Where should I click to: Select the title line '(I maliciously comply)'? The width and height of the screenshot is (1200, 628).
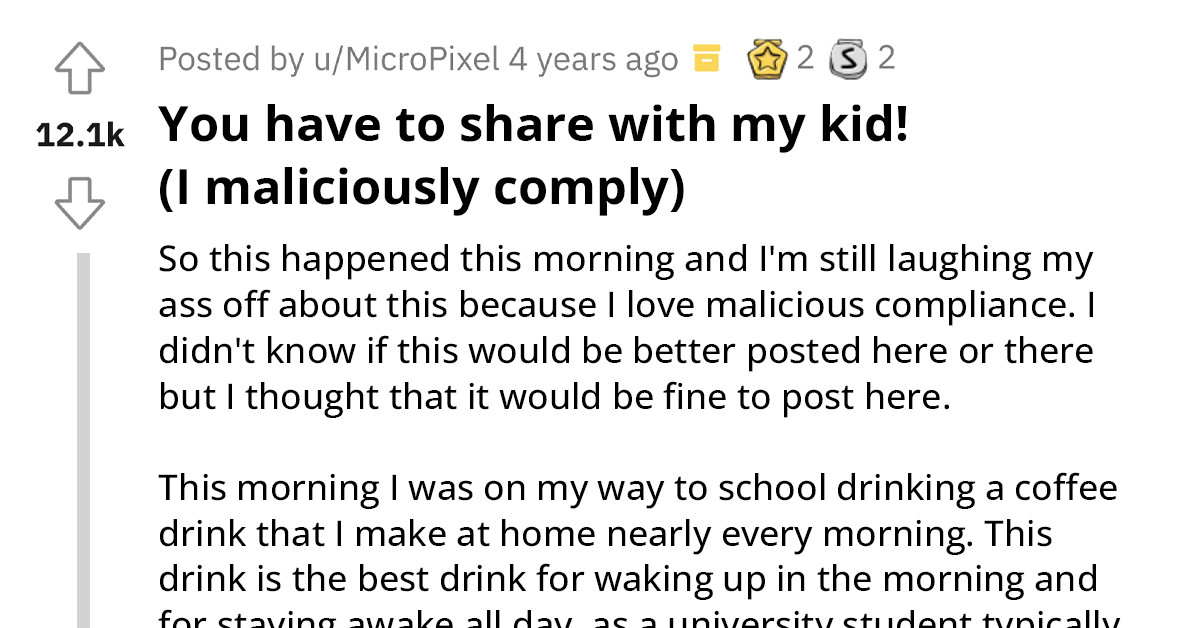(422, 187)
